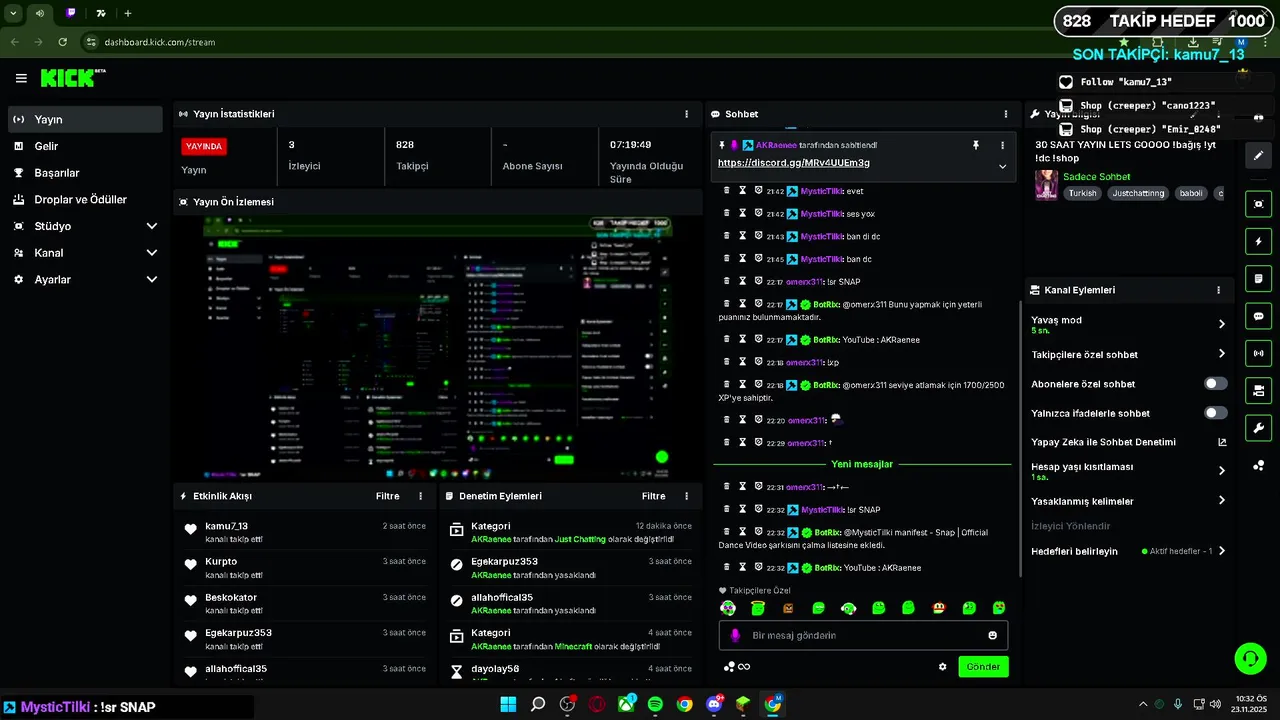Open the emoji picker in message box
Image resolution: width=1280 pixels, height=720 pixels.
tap(992, 635)
